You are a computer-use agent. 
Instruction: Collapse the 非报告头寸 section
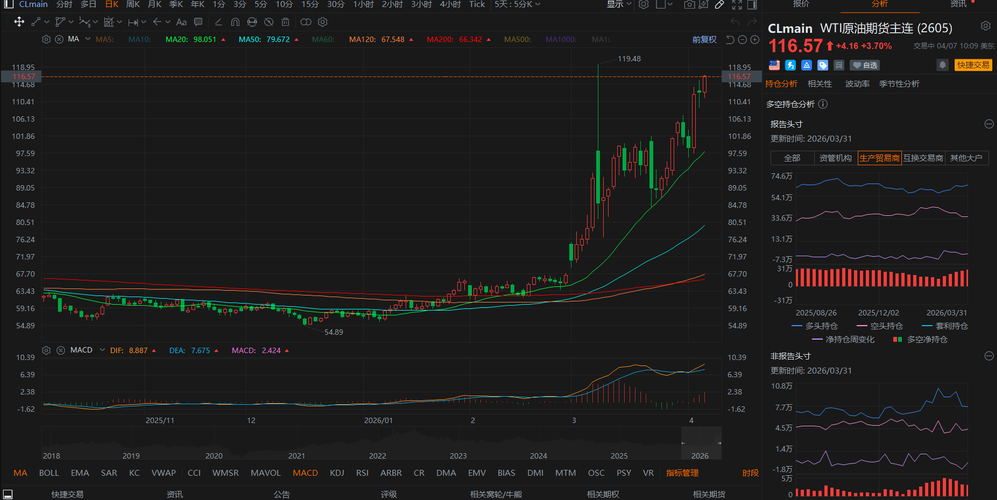click(x=989, y=356)
